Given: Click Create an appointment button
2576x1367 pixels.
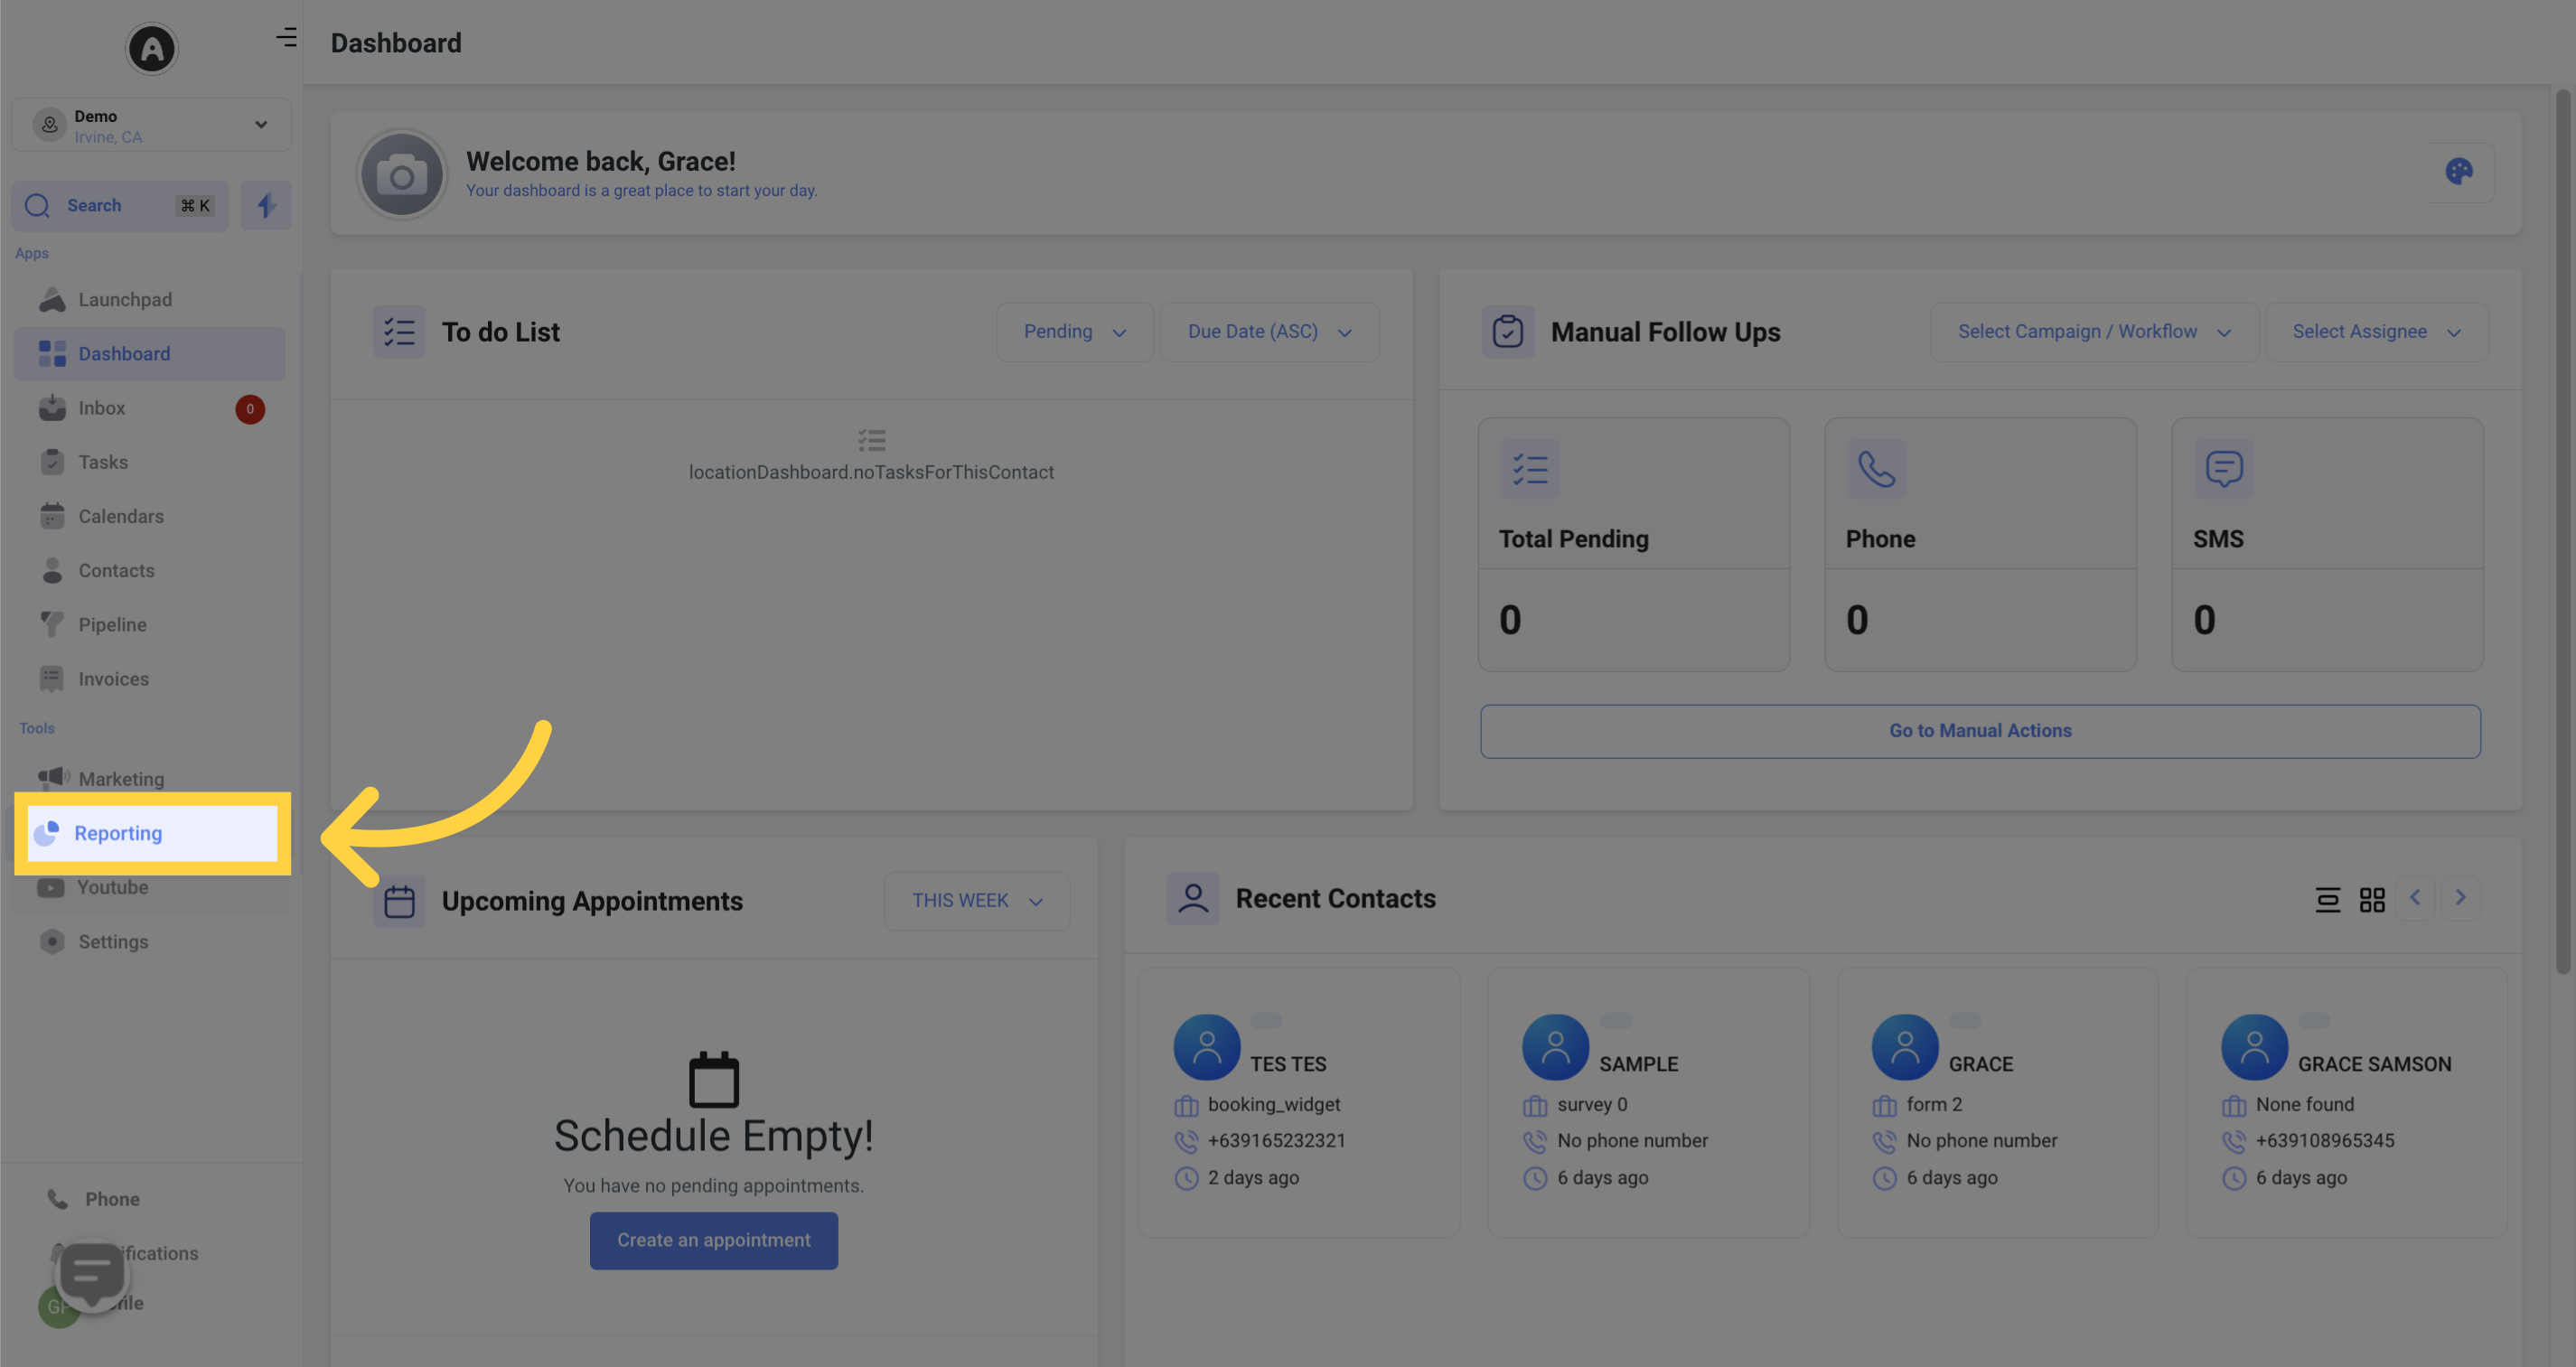Looking at the screenshot, I should point(714,1240).
